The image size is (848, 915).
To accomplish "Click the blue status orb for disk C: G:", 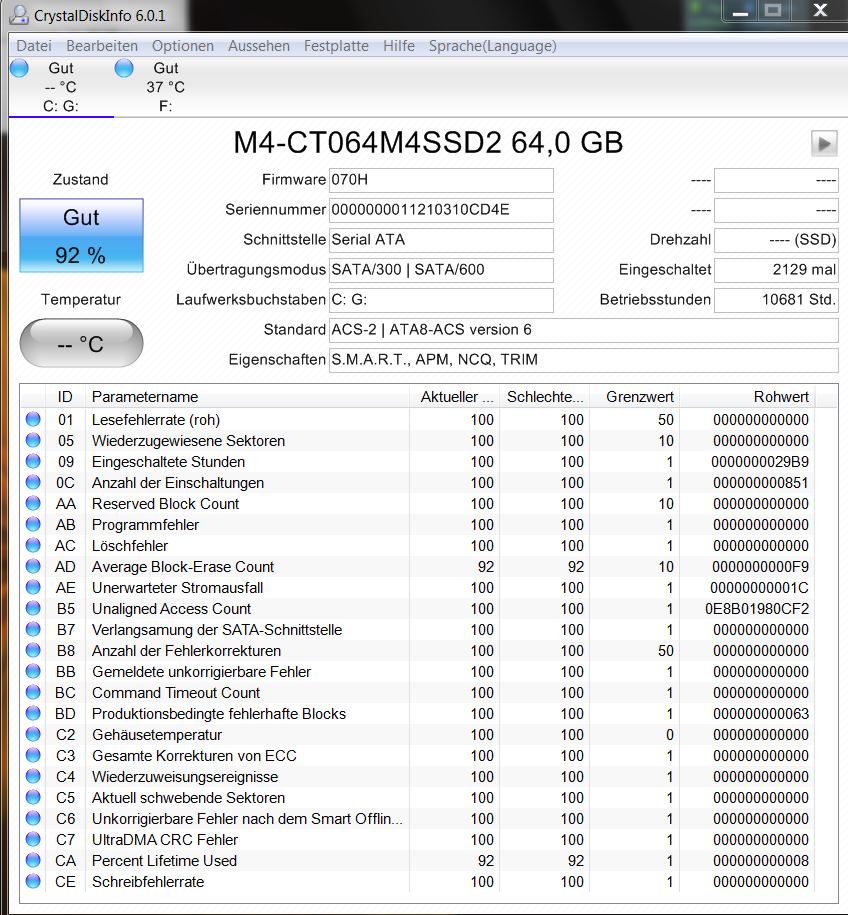I will (19, 68).
